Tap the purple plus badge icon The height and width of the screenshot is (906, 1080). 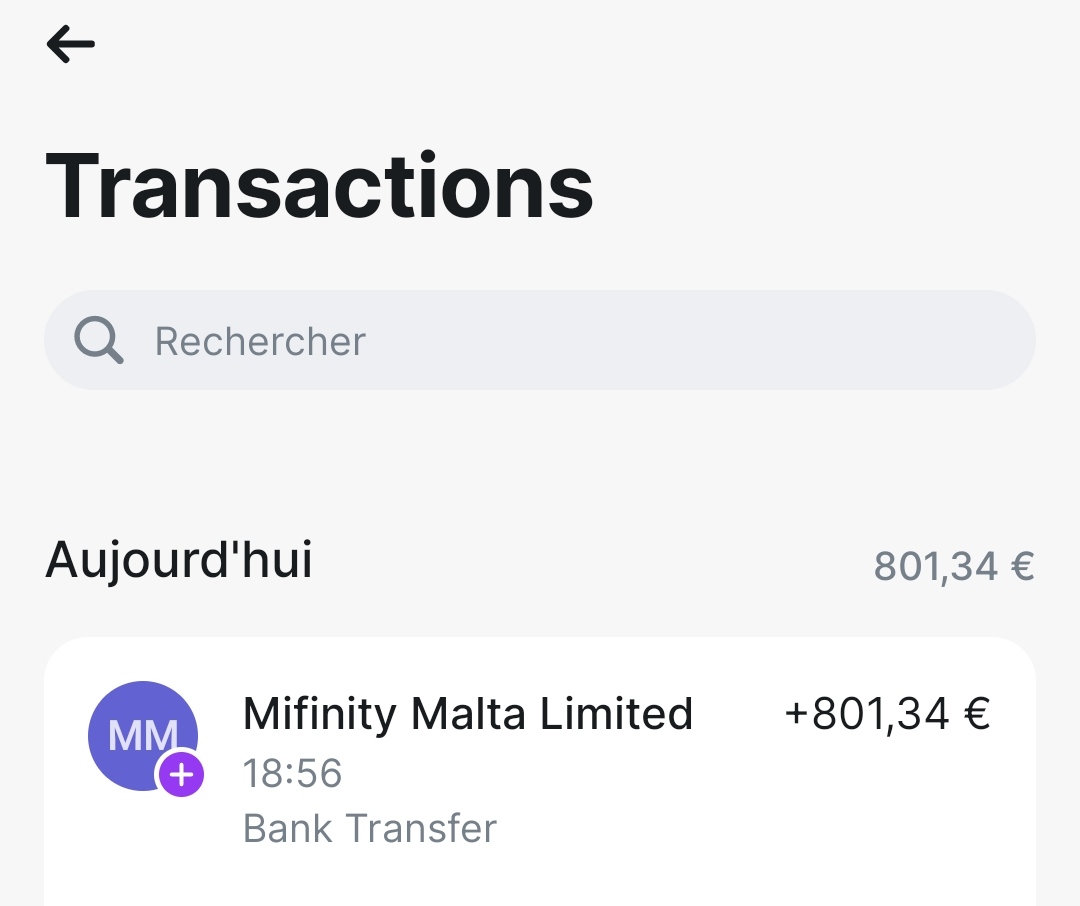pos(181,774)
